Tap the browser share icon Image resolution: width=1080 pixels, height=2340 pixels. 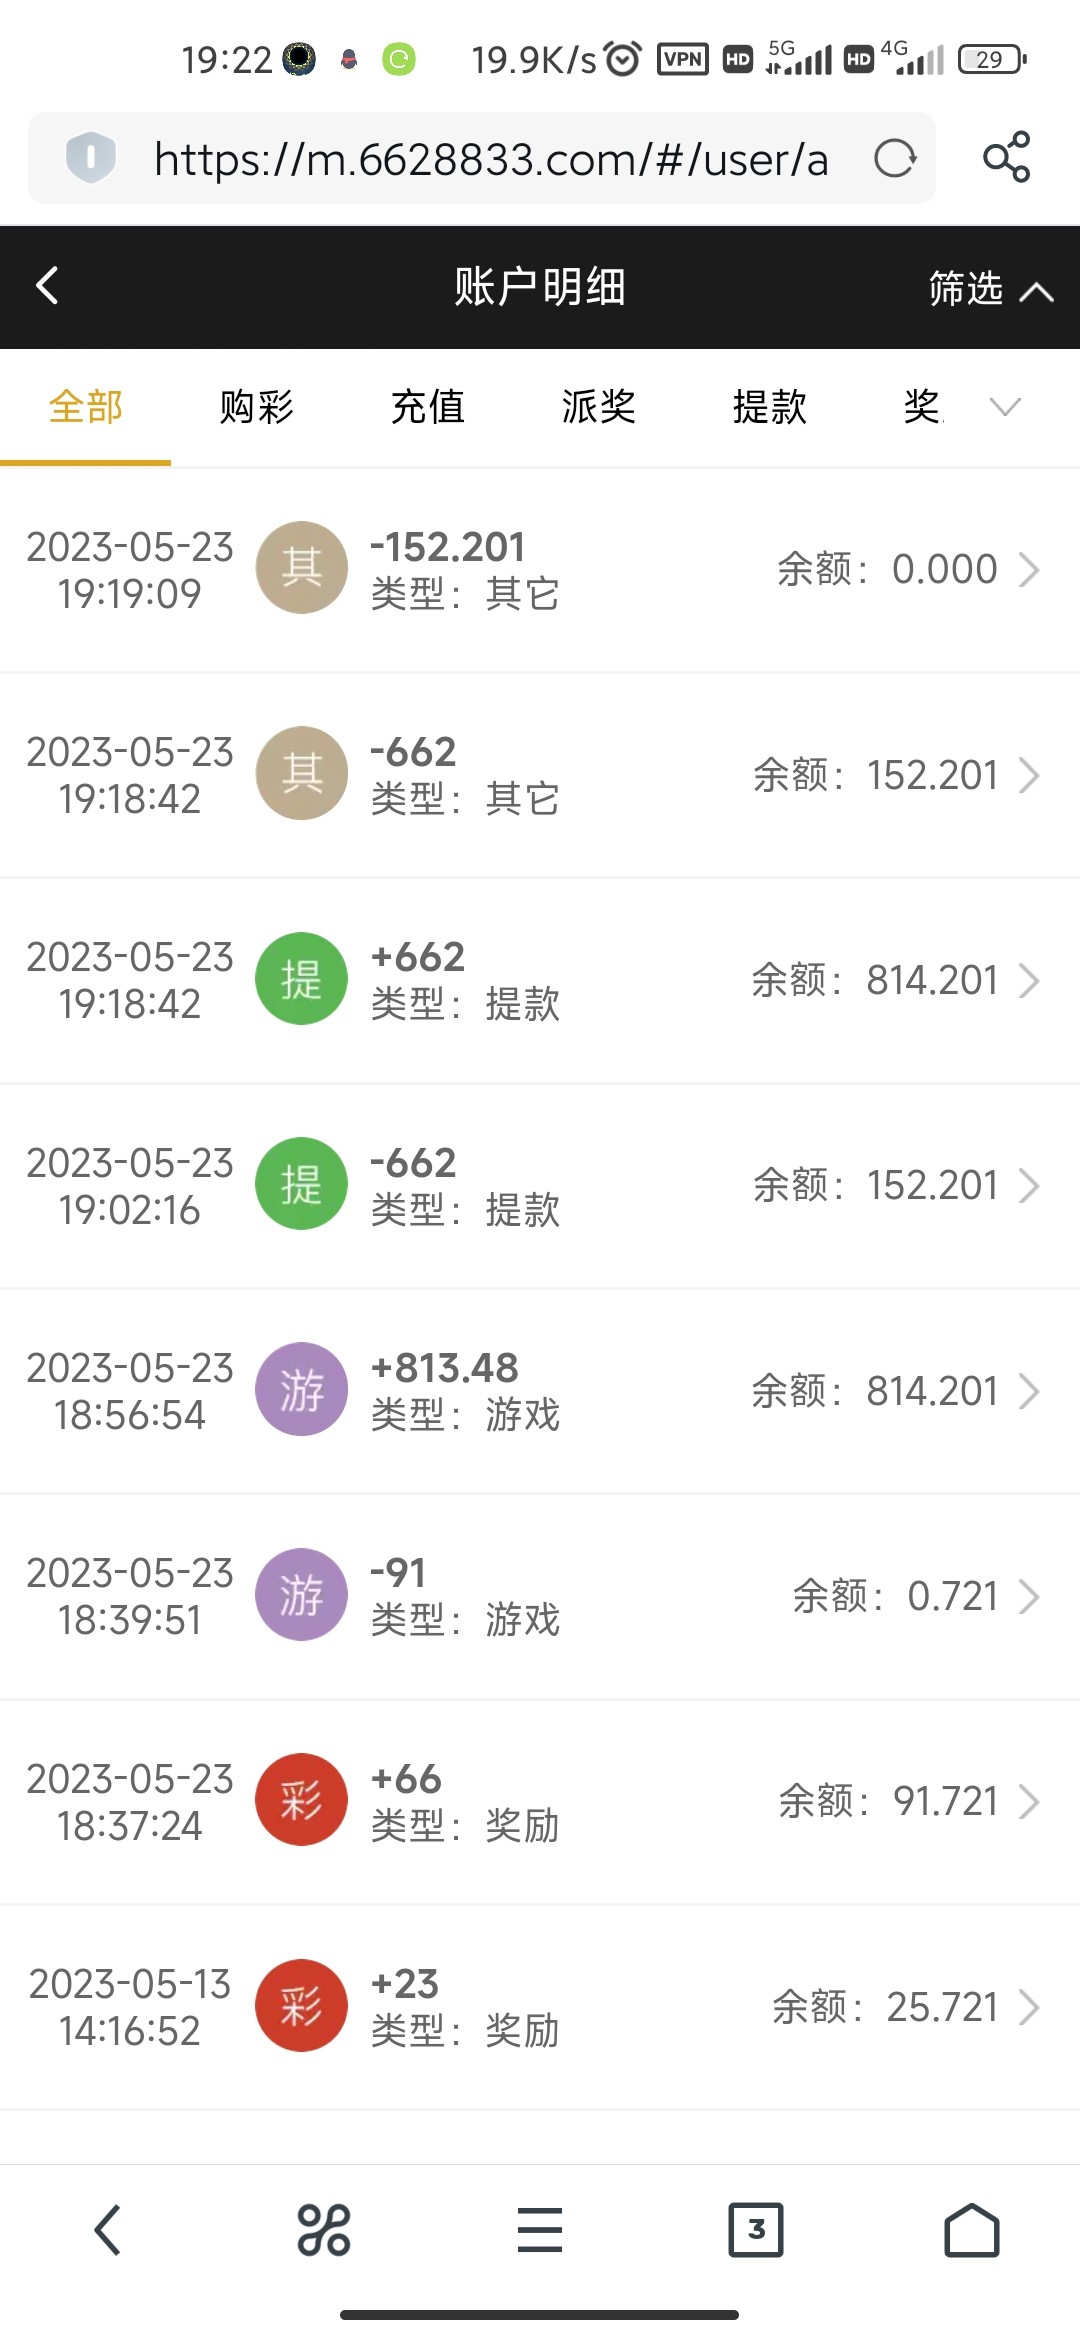click(x=1006, y=157)
